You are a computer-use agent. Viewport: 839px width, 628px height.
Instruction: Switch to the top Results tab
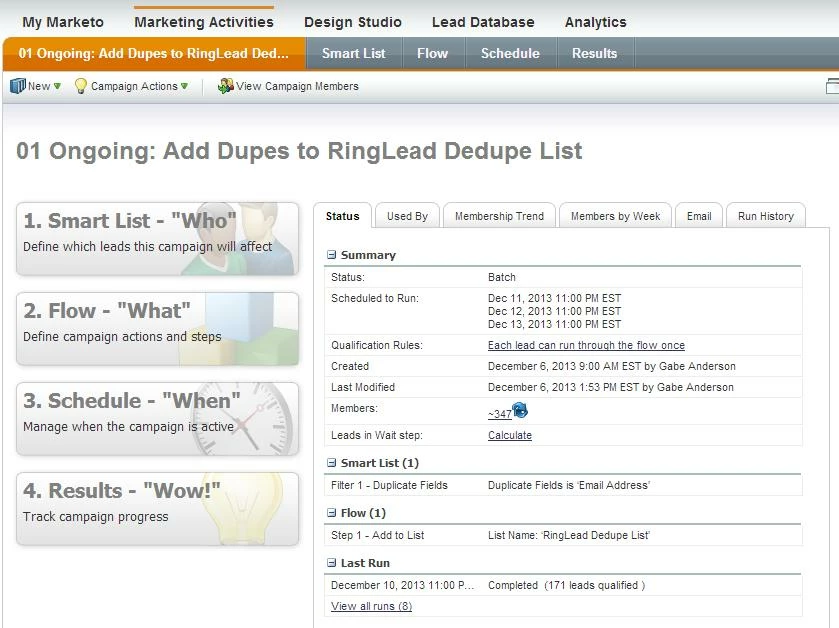click(x=594, y=53)
